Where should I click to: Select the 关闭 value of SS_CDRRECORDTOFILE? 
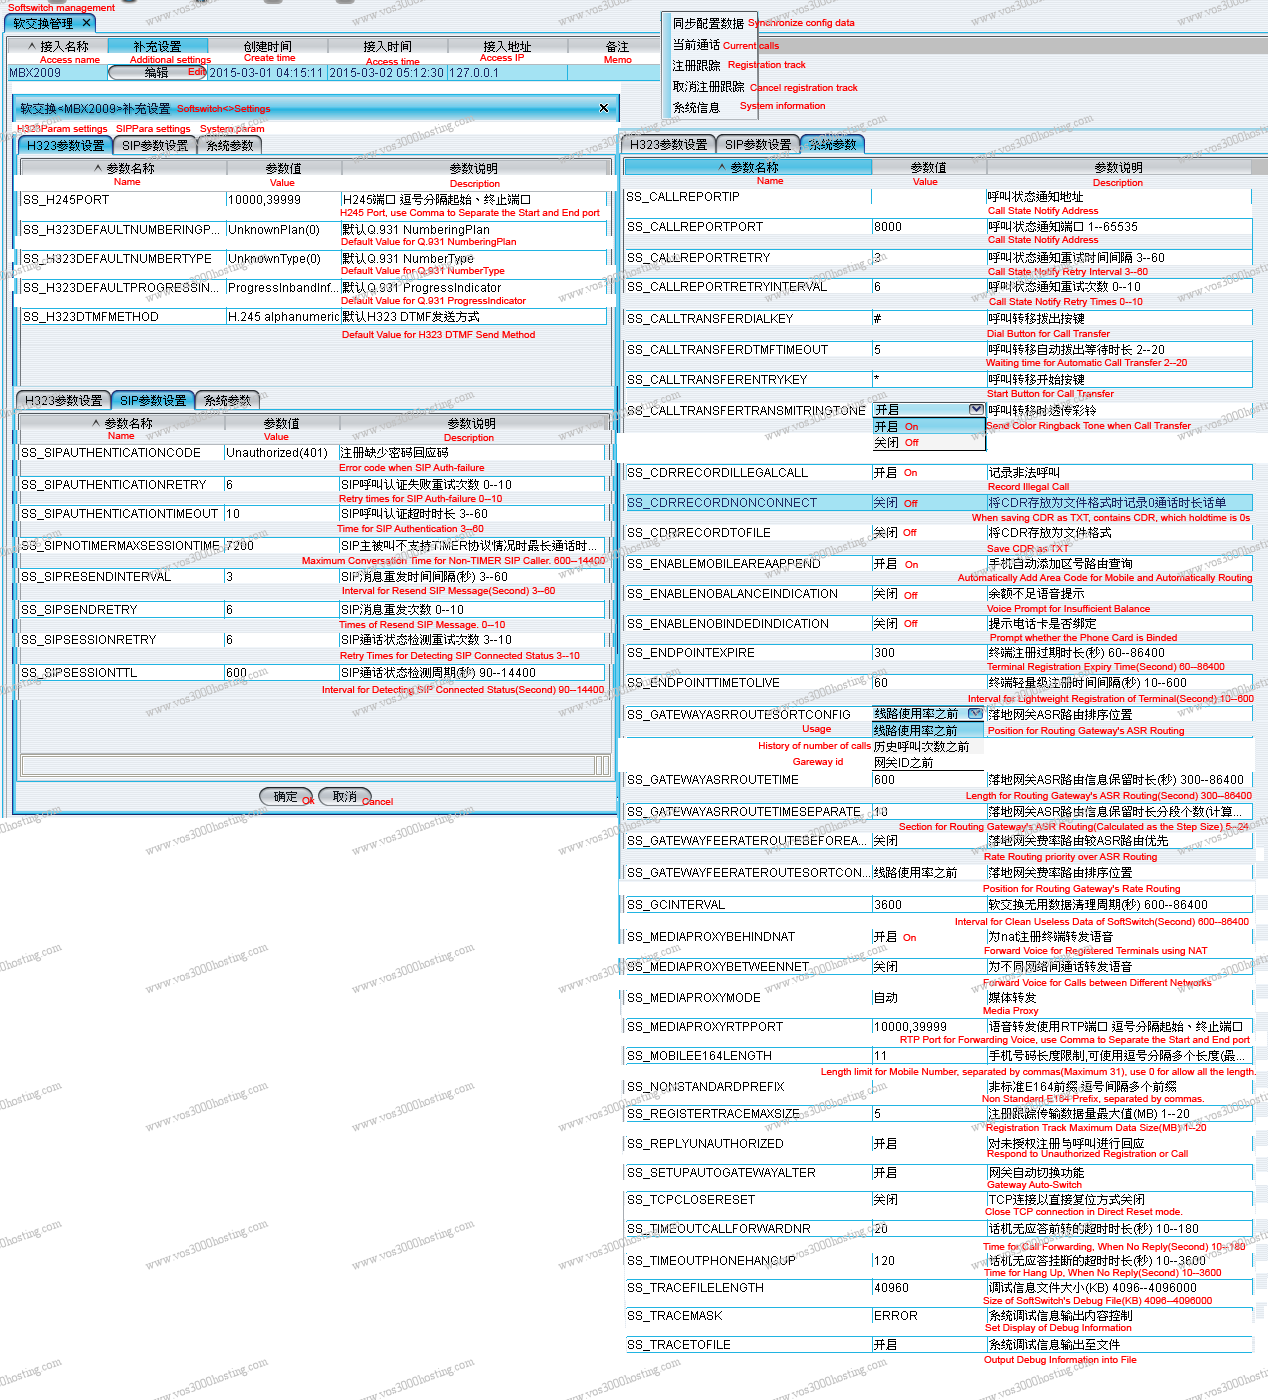(929, 533)
